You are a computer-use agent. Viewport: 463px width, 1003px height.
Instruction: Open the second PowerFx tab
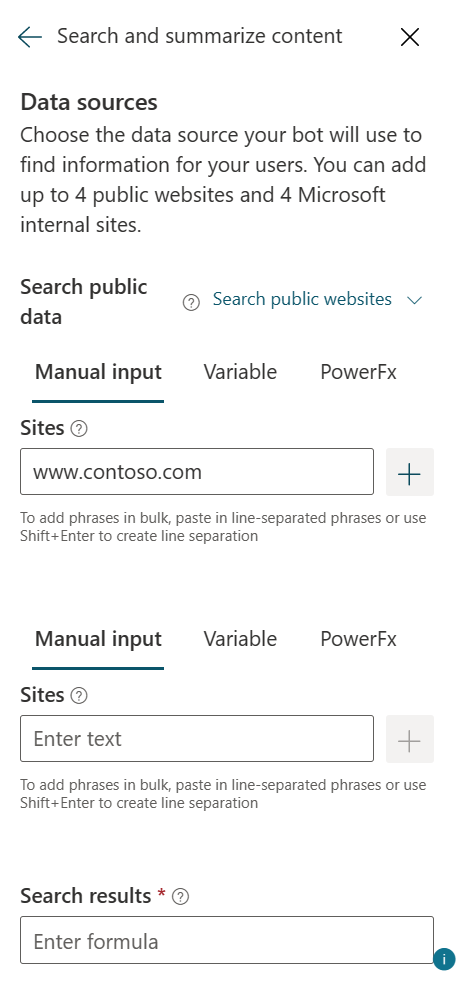click(359, 639)
